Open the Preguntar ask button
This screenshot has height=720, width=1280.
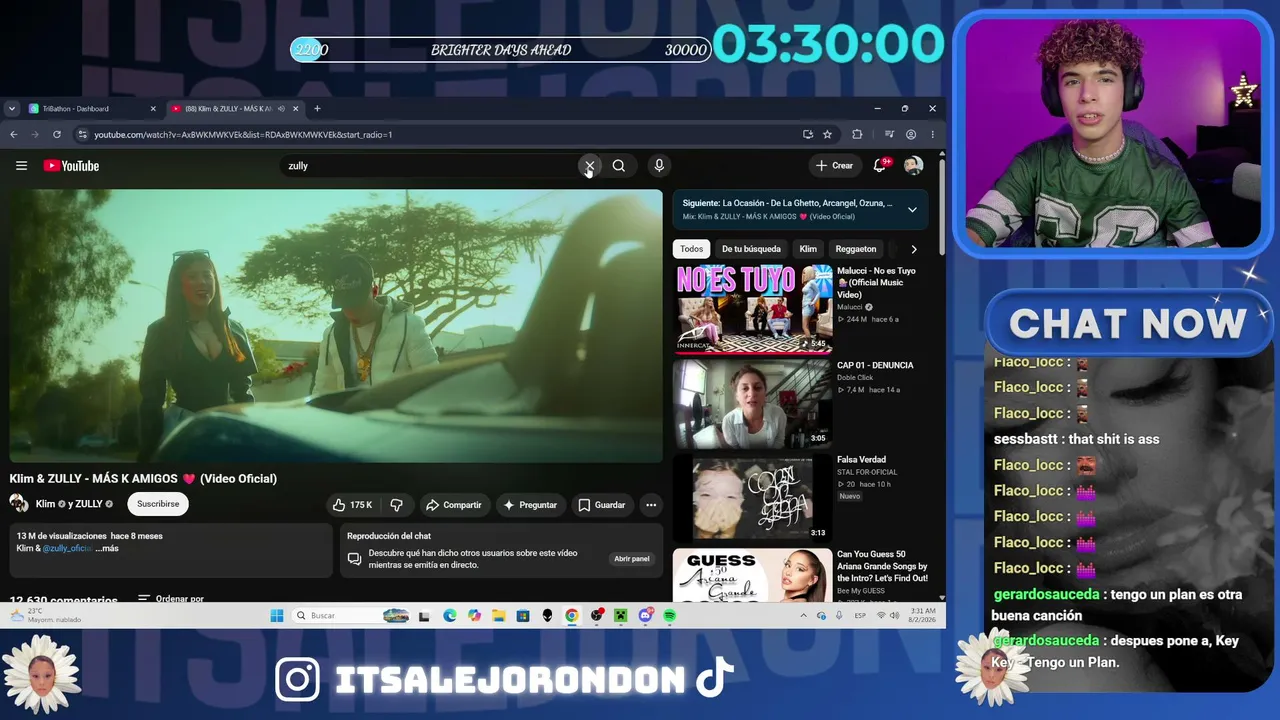530,505
